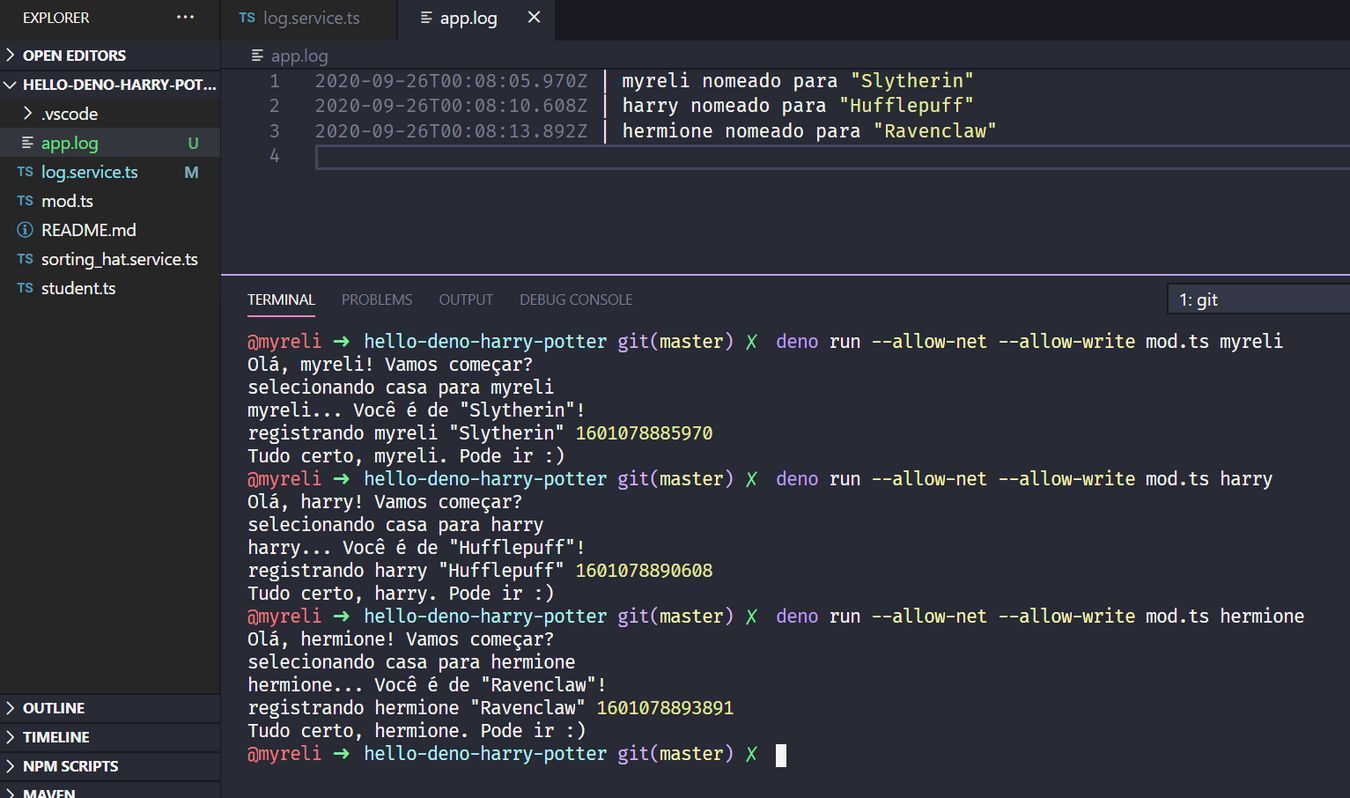Click the file icon beside app.log in Explorer
1350x798 pixels.
click(27, 143)
